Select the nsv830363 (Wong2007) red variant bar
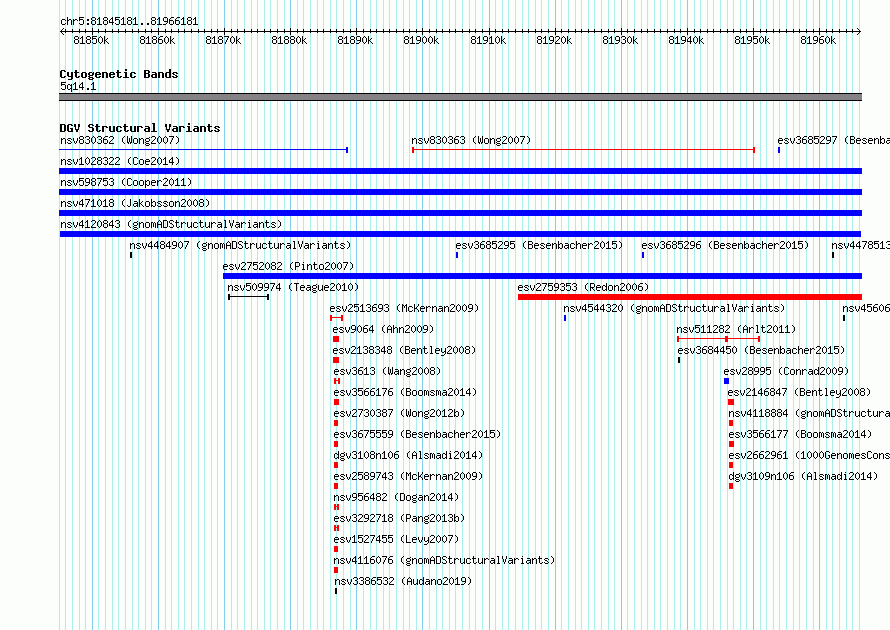 583,150
